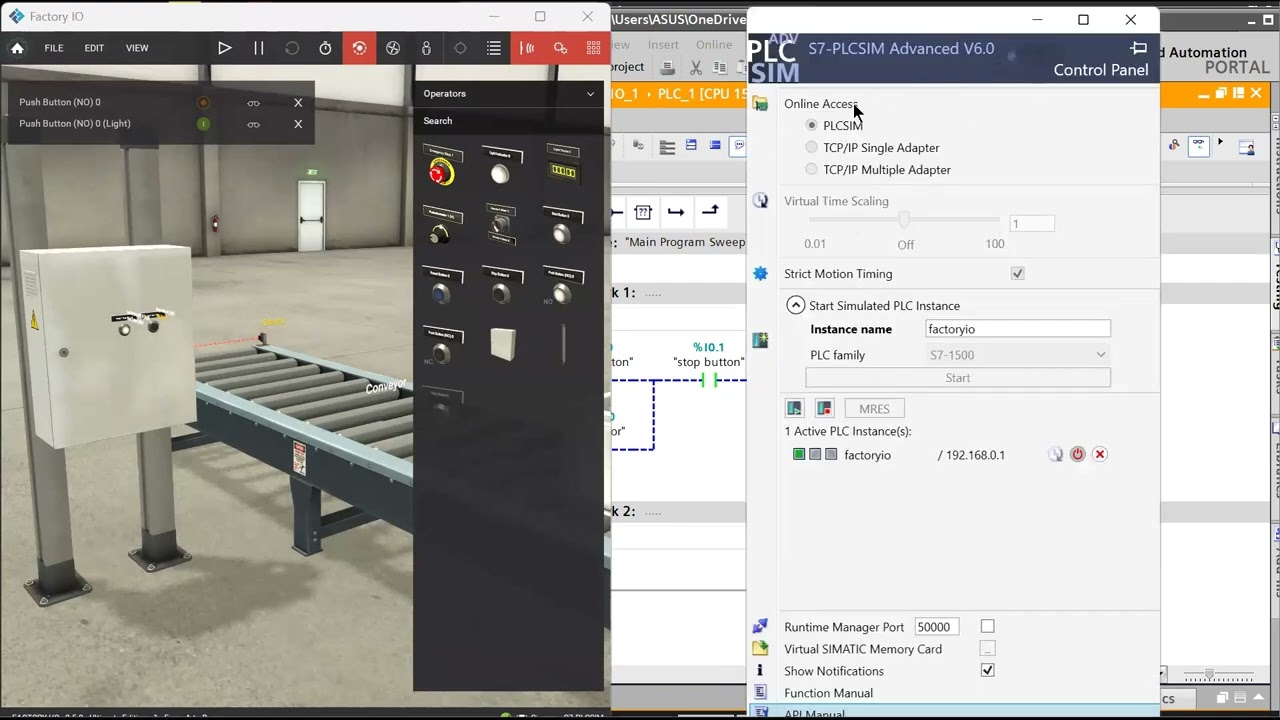Image resolution: width=1280 pixels, height=720 pixels.
Task: Expand the Operators category dropdown
Action: coord(590,93)
